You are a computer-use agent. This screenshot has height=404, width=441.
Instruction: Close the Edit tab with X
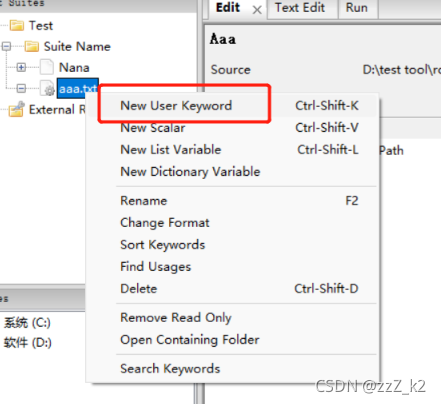[x=257, y=10]
